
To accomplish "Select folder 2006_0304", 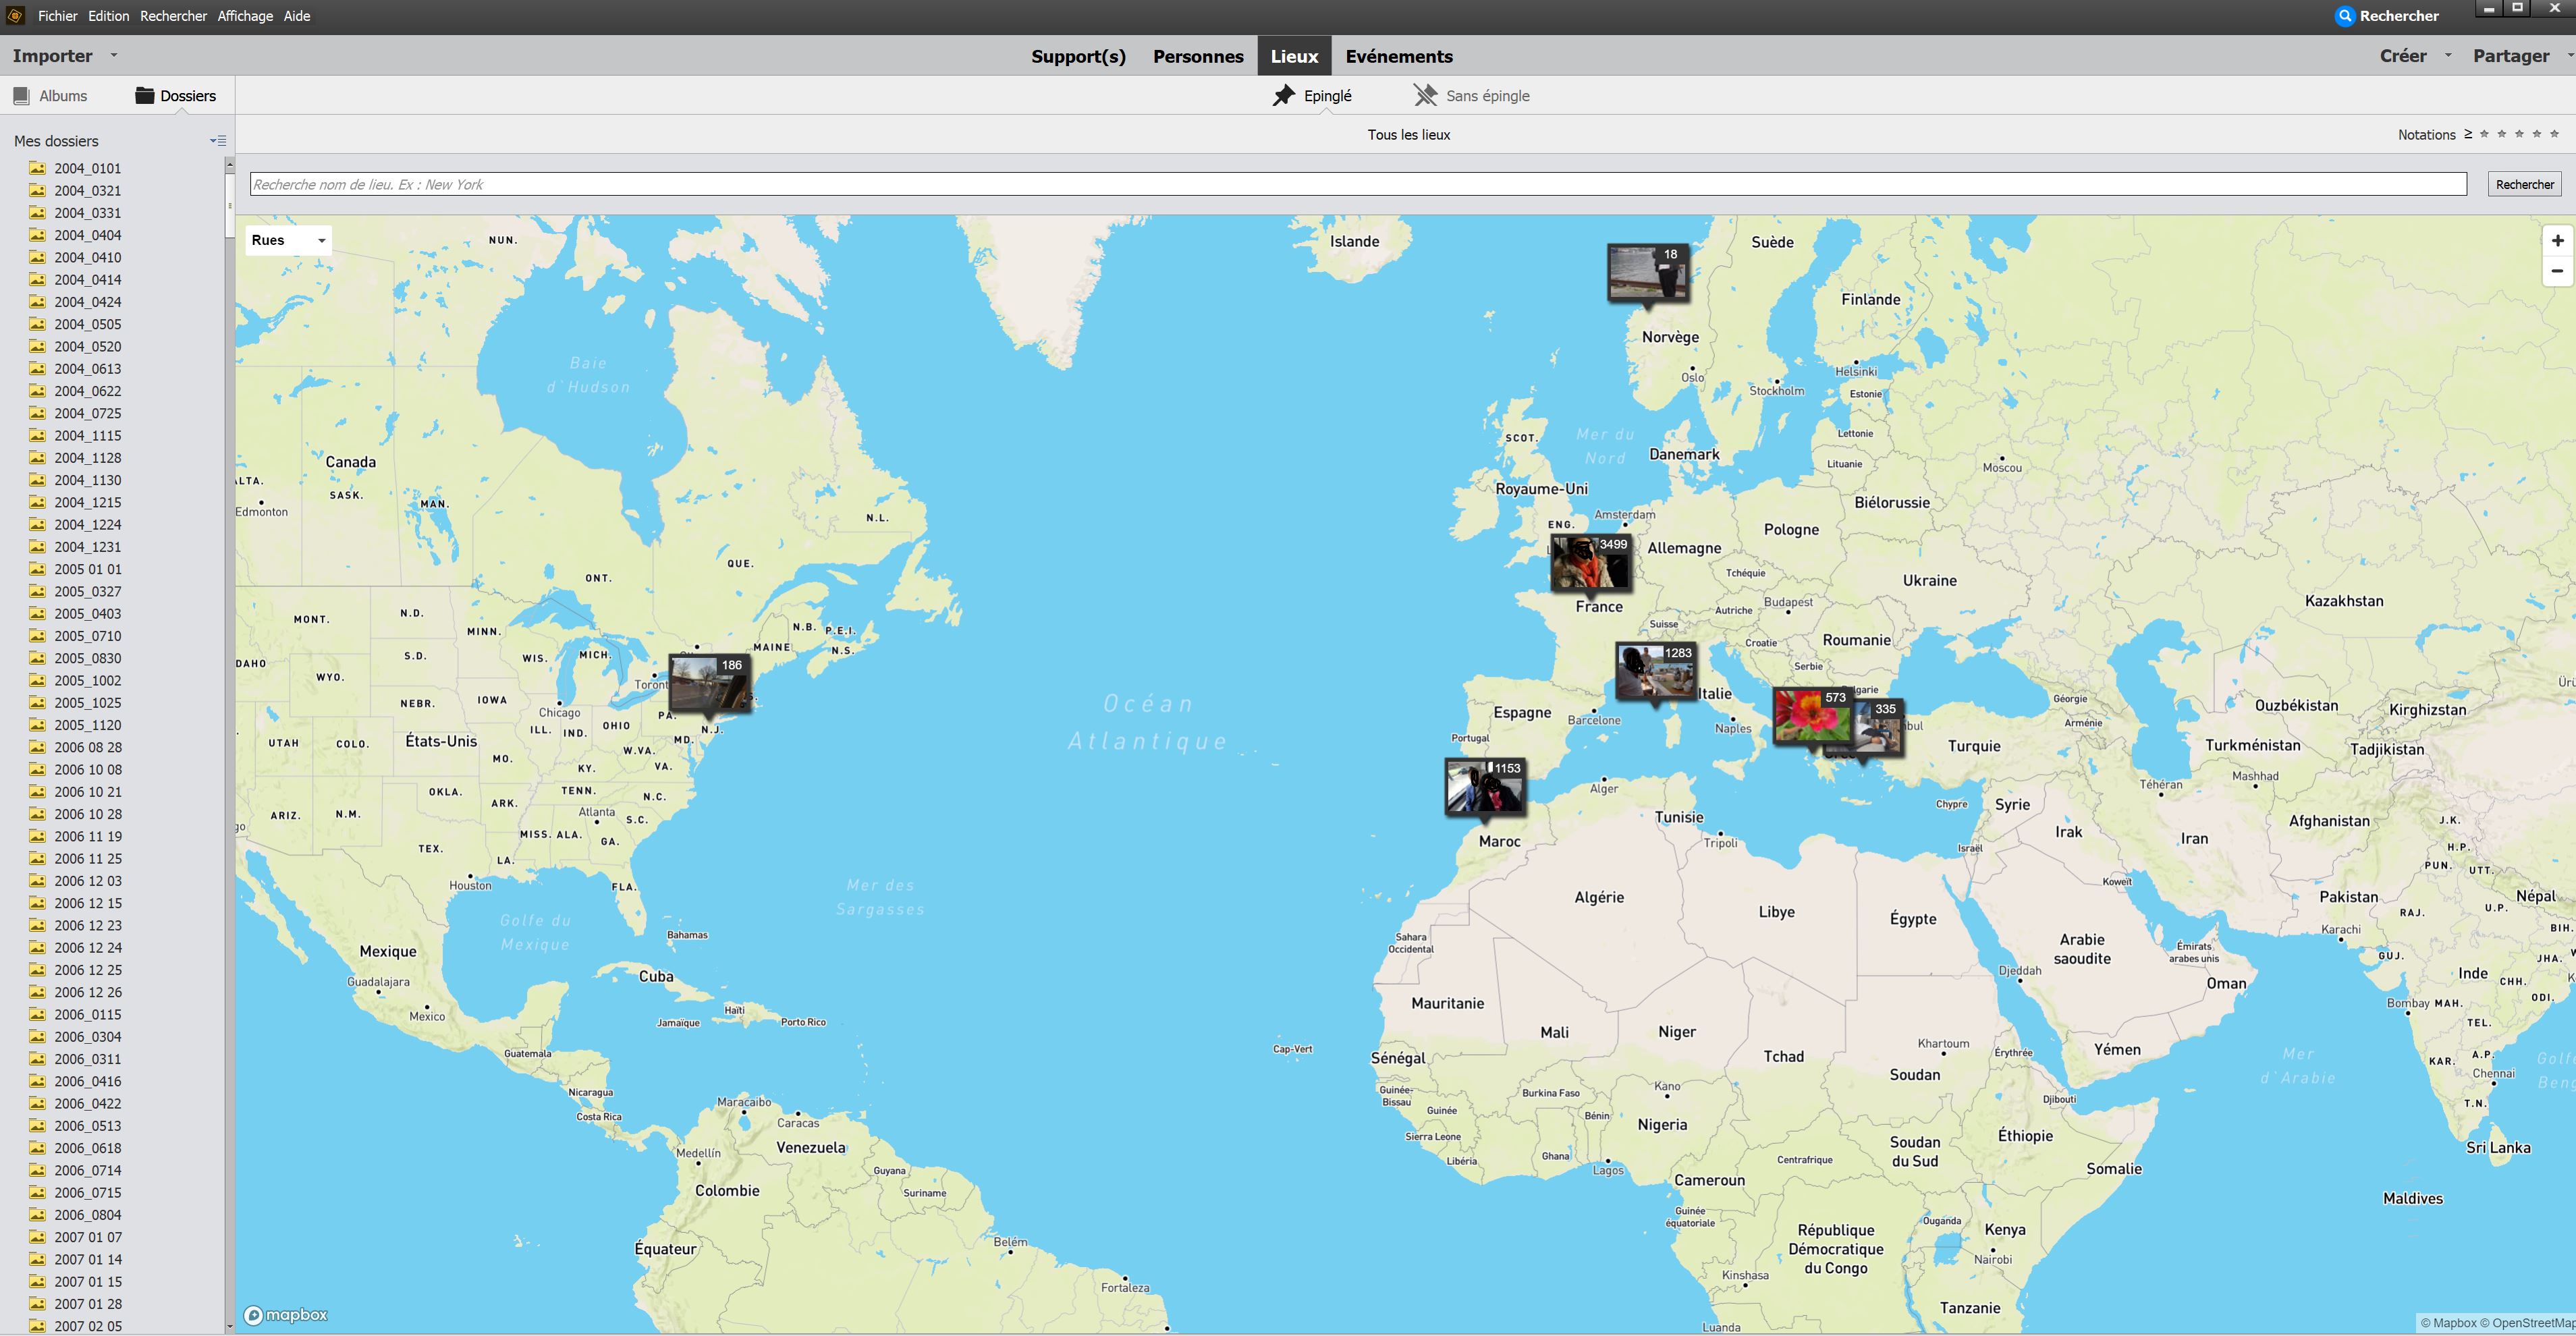I will click(87, 1037).
